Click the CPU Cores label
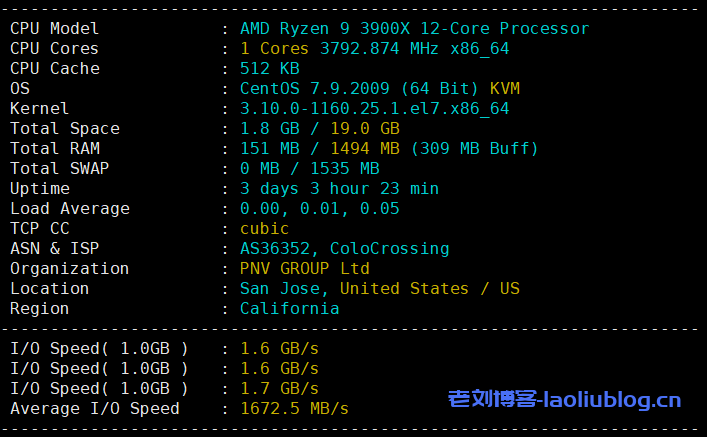Screen dimensions: 707x437 54,48
